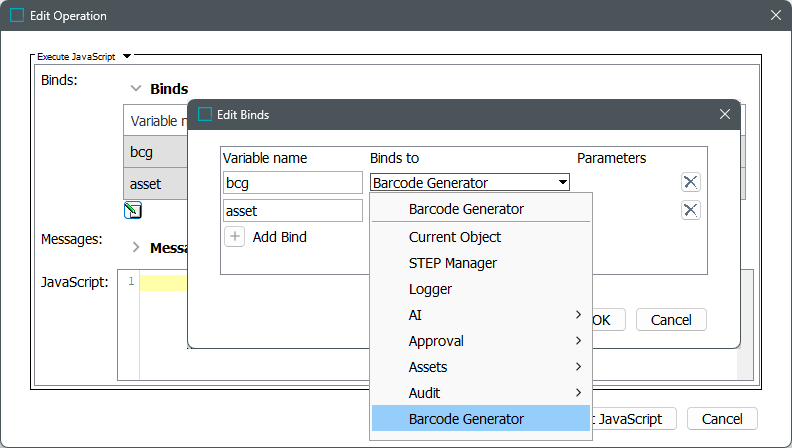Viewport: 792px width, 448px height.
Task: Open the Barcode Generator binds-to dropdown
Action: [x=470, y=182]
